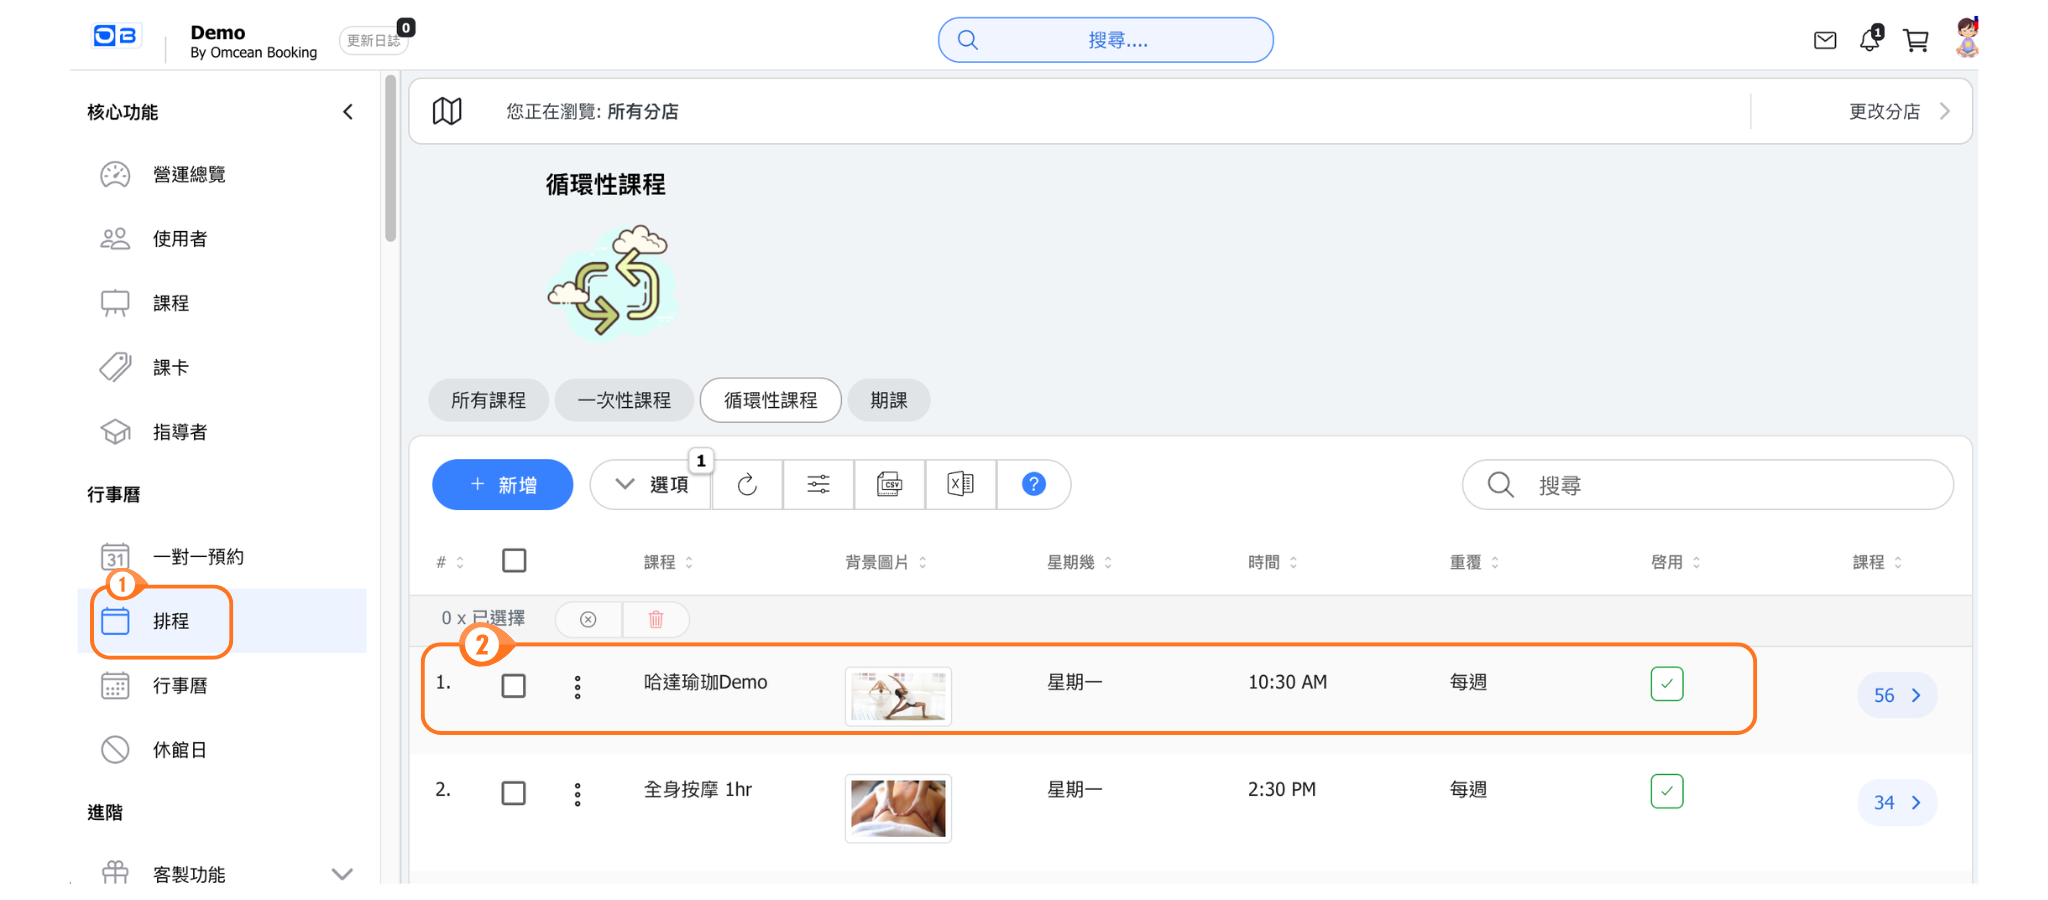2048x900 pixels.
Task: Toggle the select-all checkbox in table header
Action: click(514, 561)
